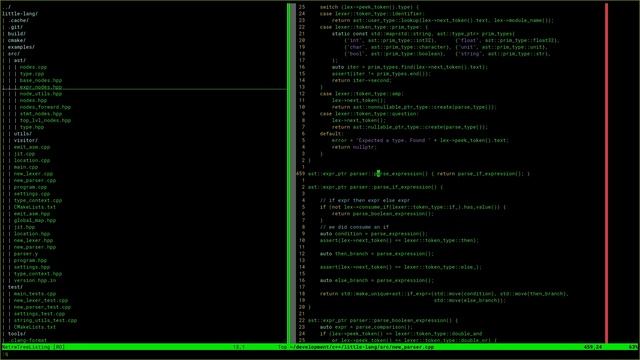Screen dimensions: 640x360
Task: Open jit.hpp file
Action: (24, 227)
